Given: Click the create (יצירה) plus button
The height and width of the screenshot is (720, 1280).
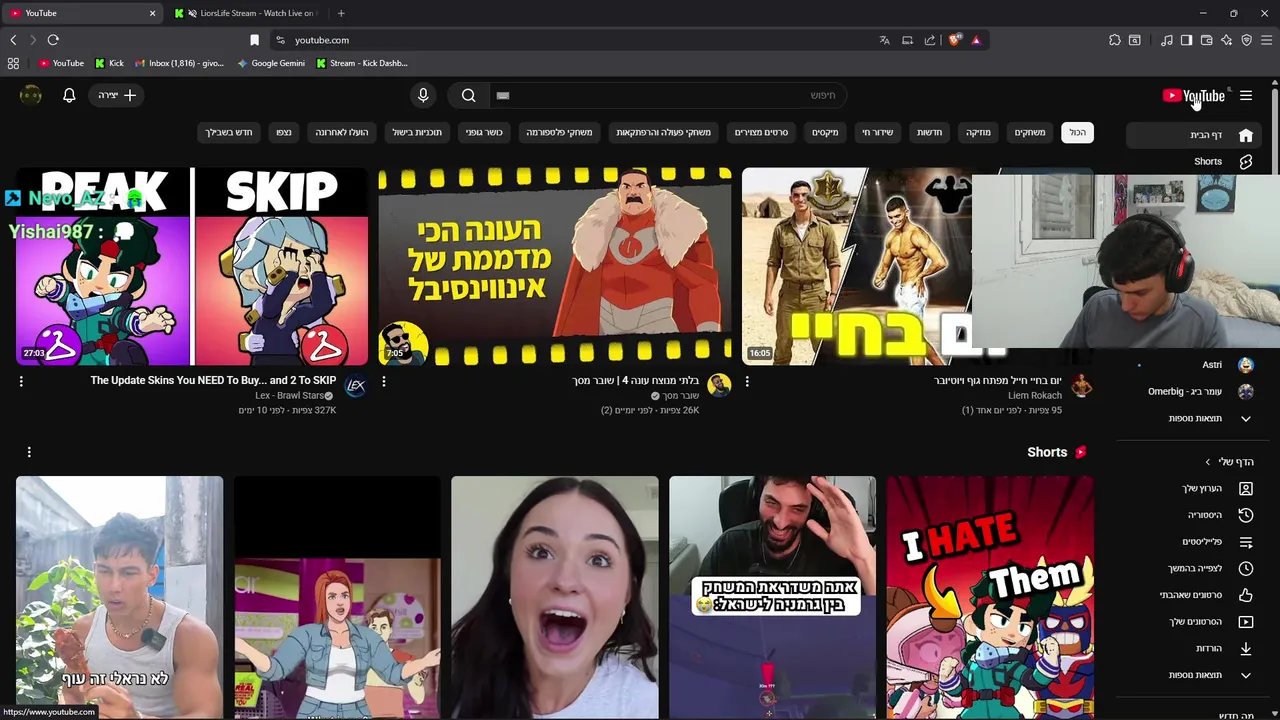Looking at the screenshot, I should coord(117,95).
